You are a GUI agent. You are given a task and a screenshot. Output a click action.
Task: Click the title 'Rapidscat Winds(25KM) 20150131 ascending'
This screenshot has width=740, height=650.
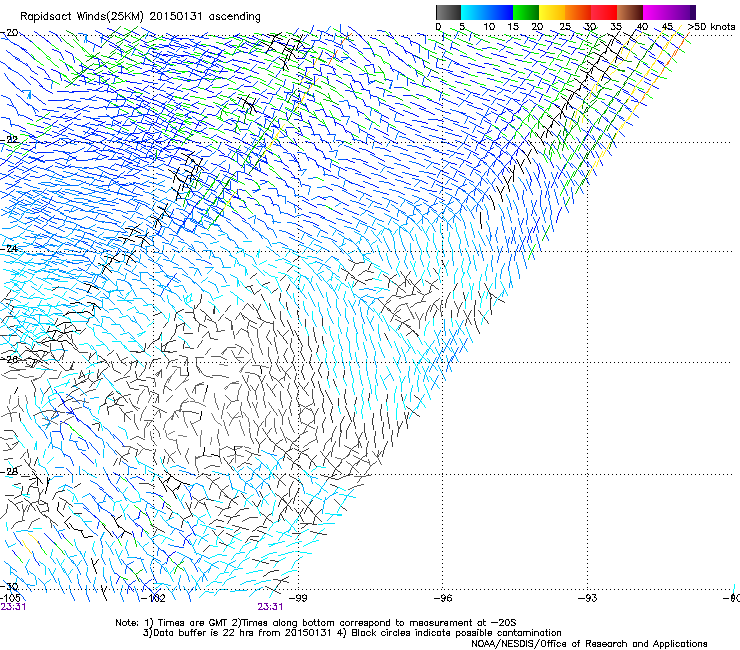(140, 17)
